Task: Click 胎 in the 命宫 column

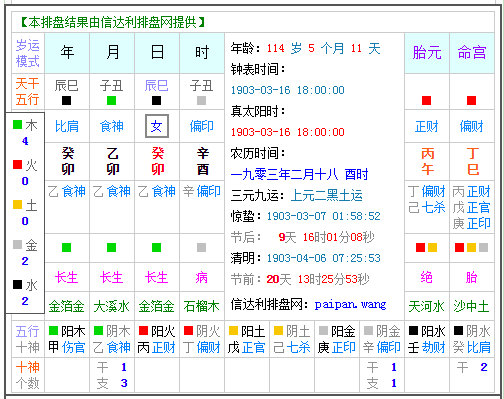Action: click(x=472, y=277)
